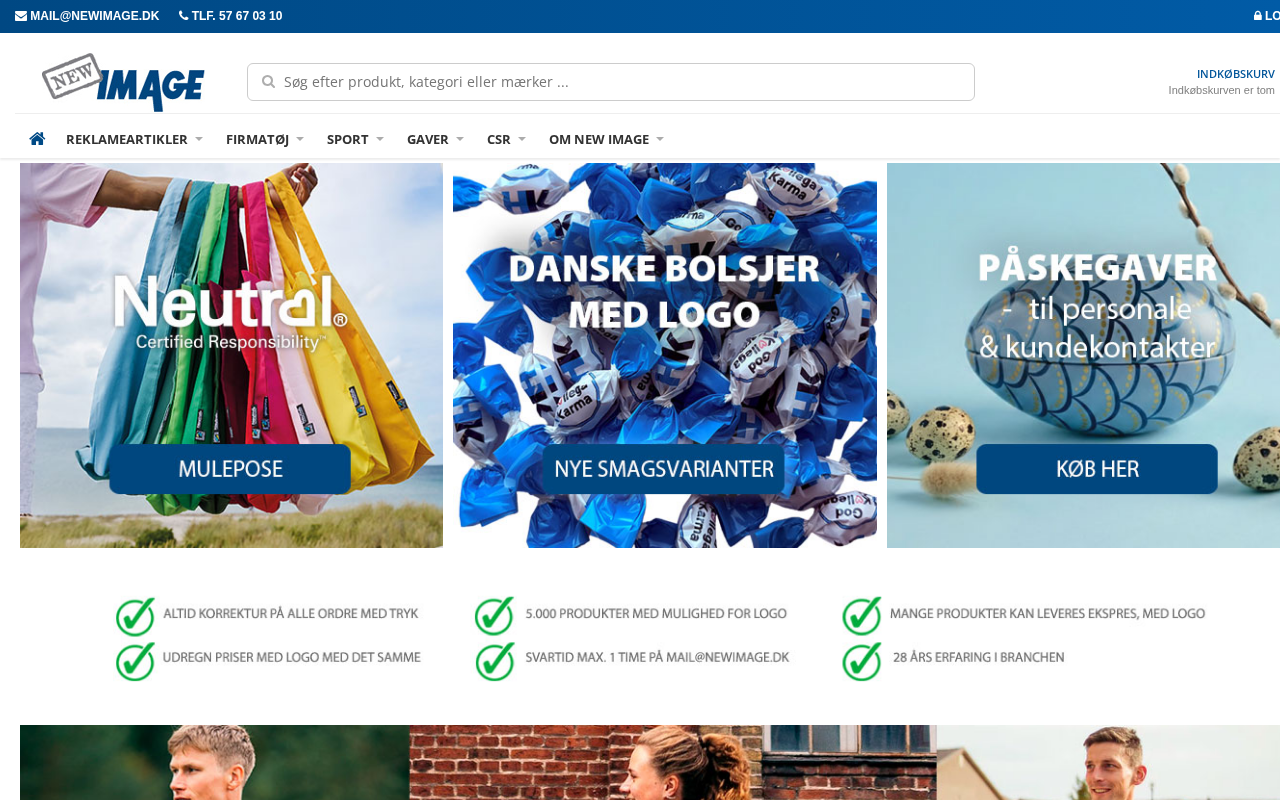Click the text 5.000 PRODUKTER MED MULIGHED FOR LOGO
The width and height of the screenshot is (1280, 800).
pos(656,613)
